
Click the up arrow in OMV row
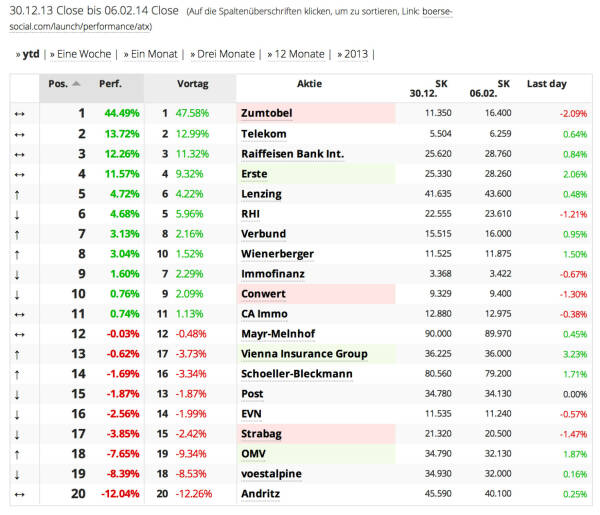click(20, 453)
